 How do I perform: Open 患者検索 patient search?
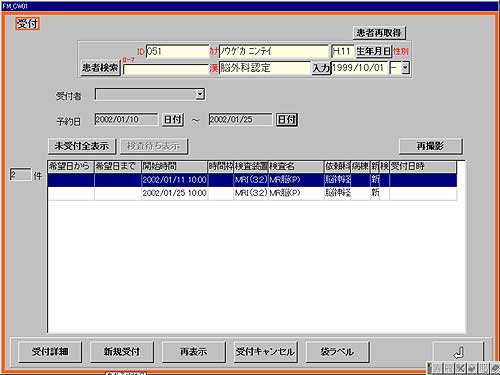click(x=100, y=68)
